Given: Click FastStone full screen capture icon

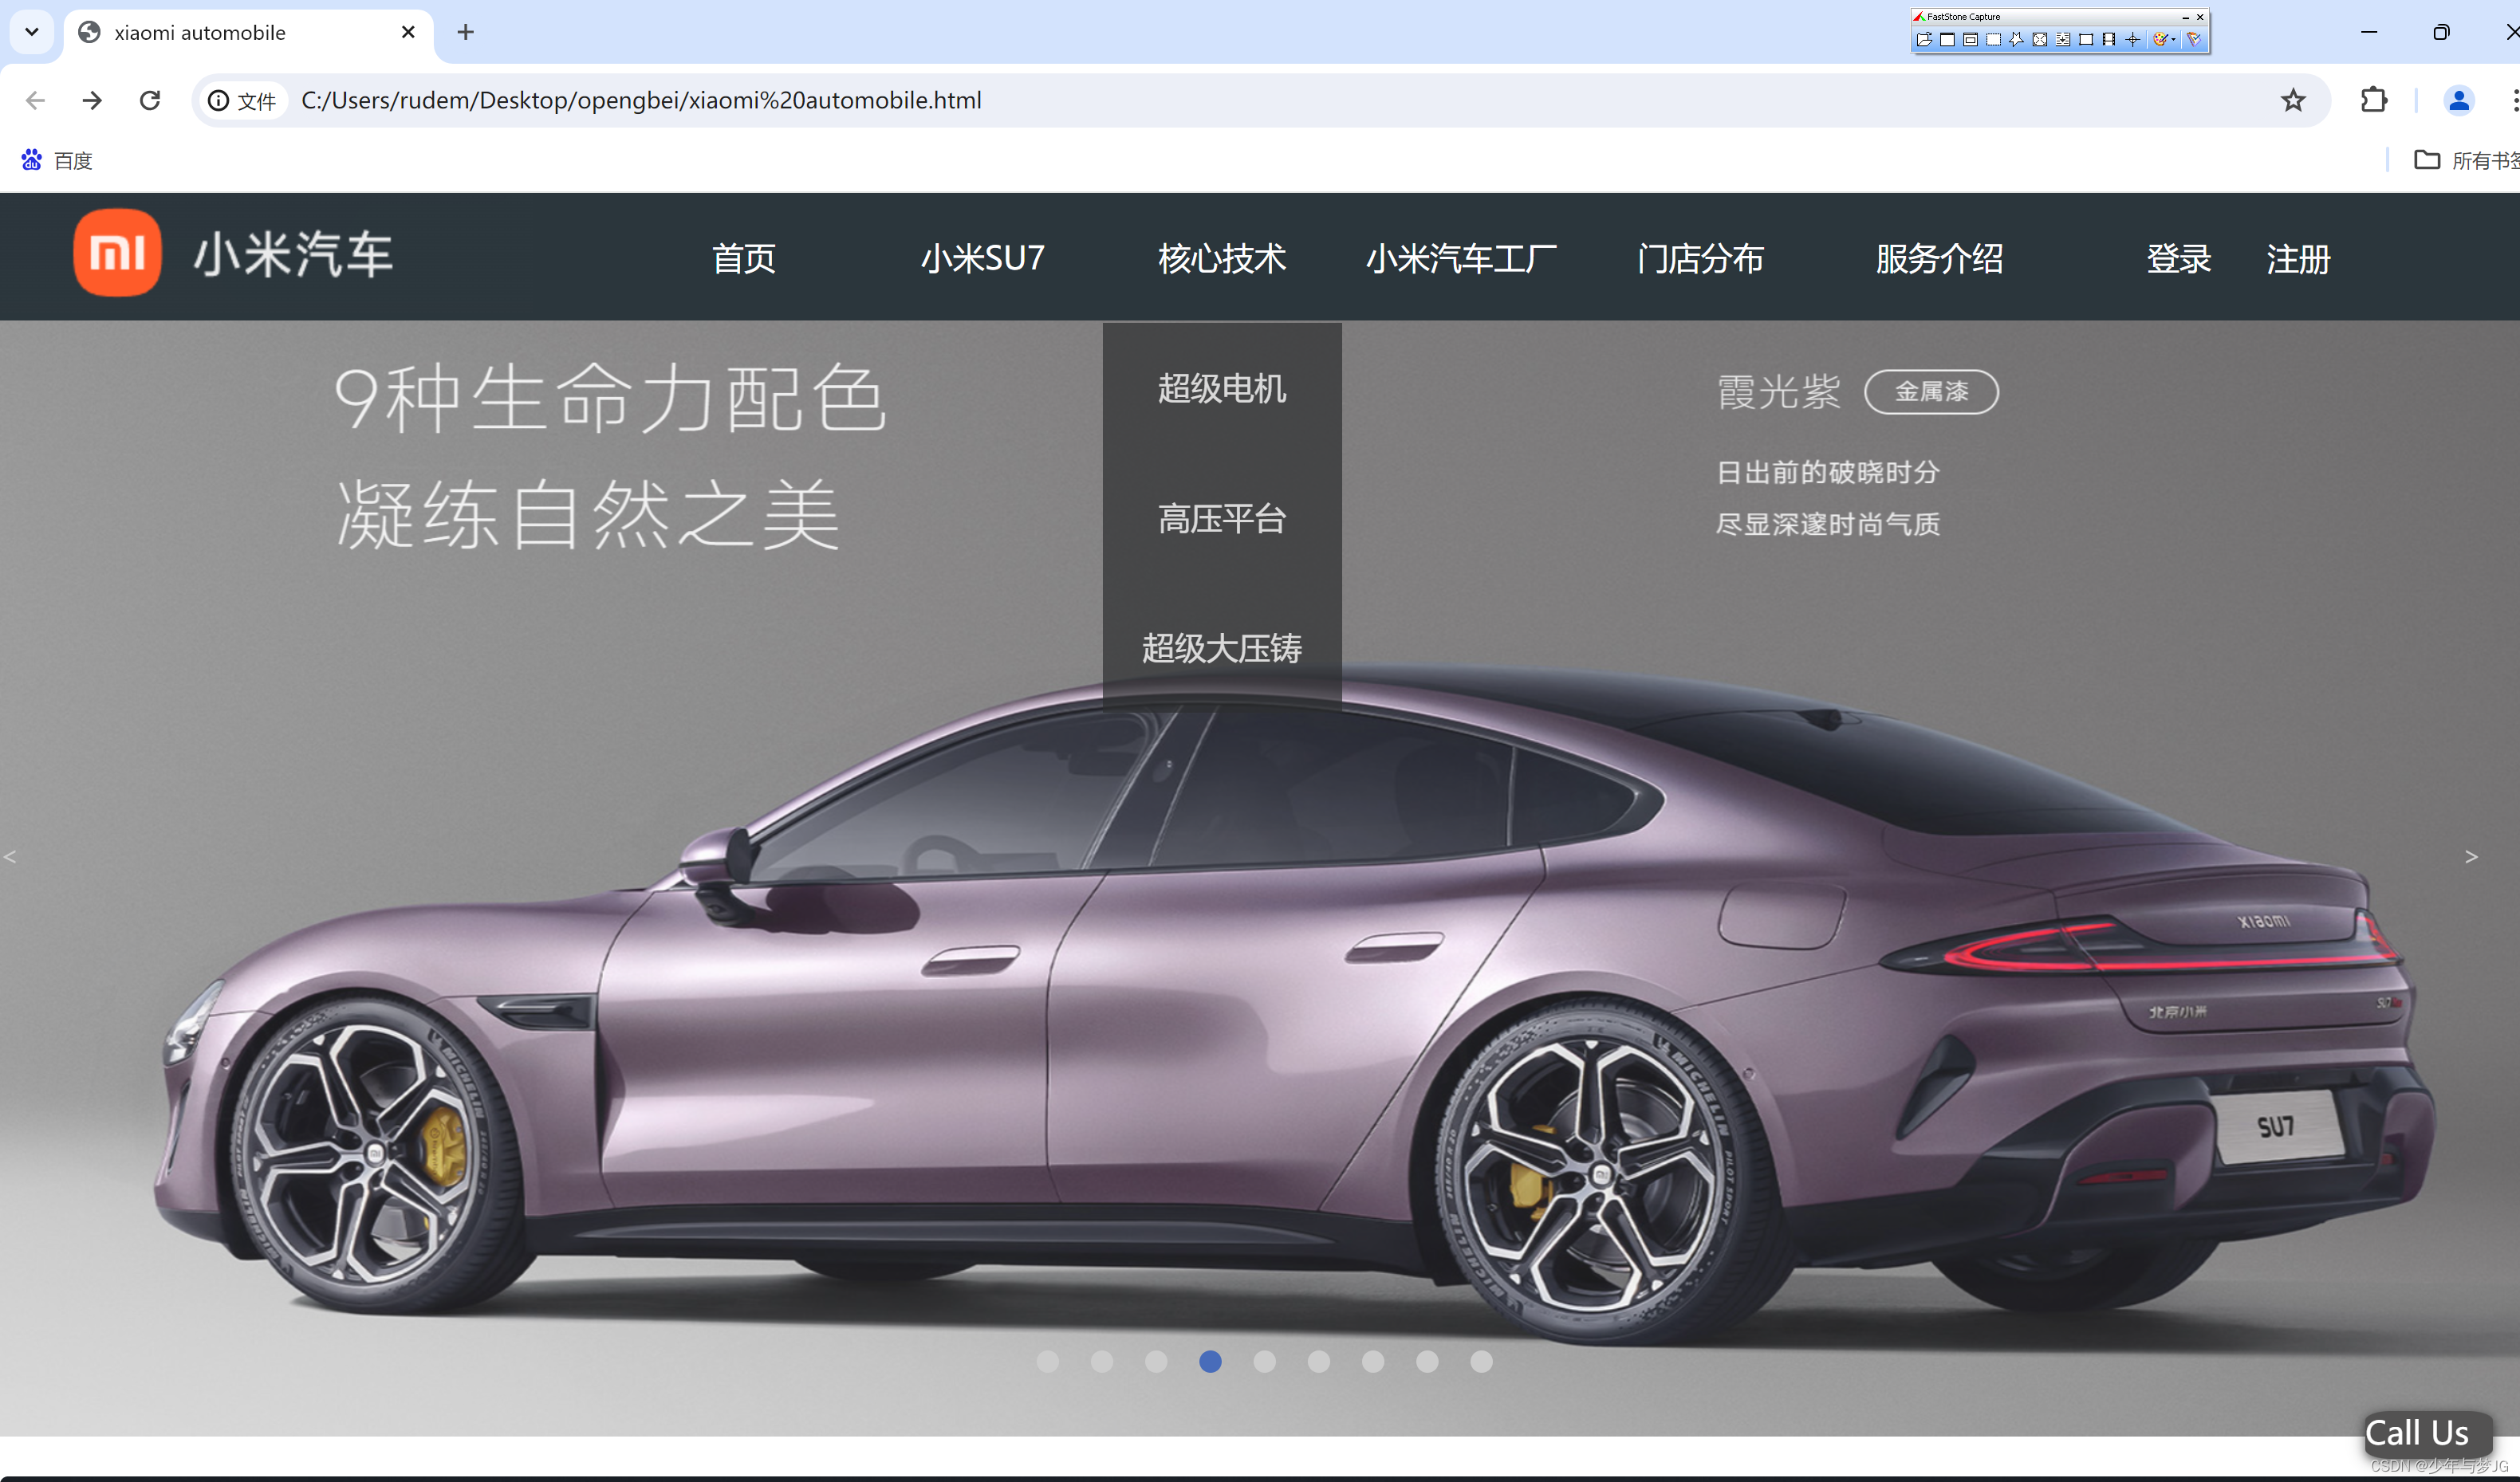Looking at the screenshot, I should (x=2040, y=39).
